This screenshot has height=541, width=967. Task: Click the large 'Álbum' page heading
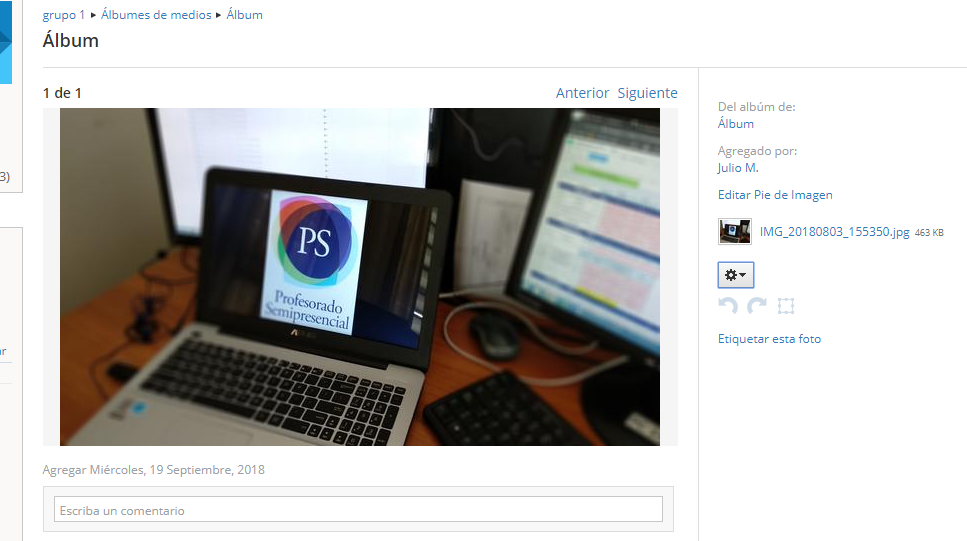coord(71,41)
